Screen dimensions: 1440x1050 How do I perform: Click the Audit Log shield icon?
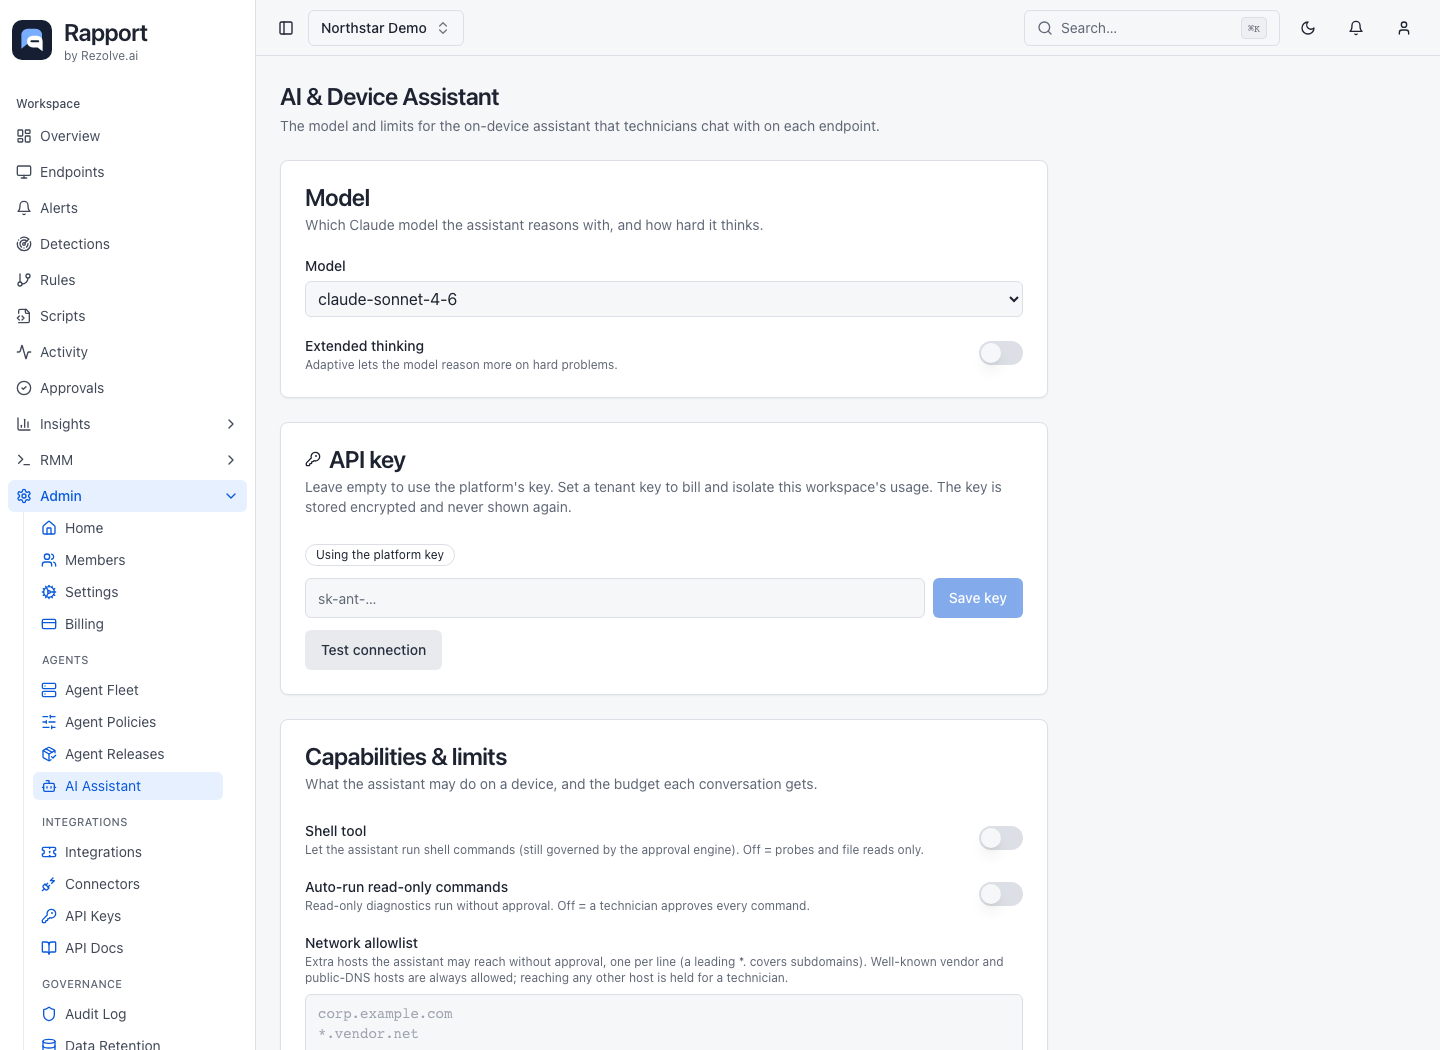[x=49, y=1014]
